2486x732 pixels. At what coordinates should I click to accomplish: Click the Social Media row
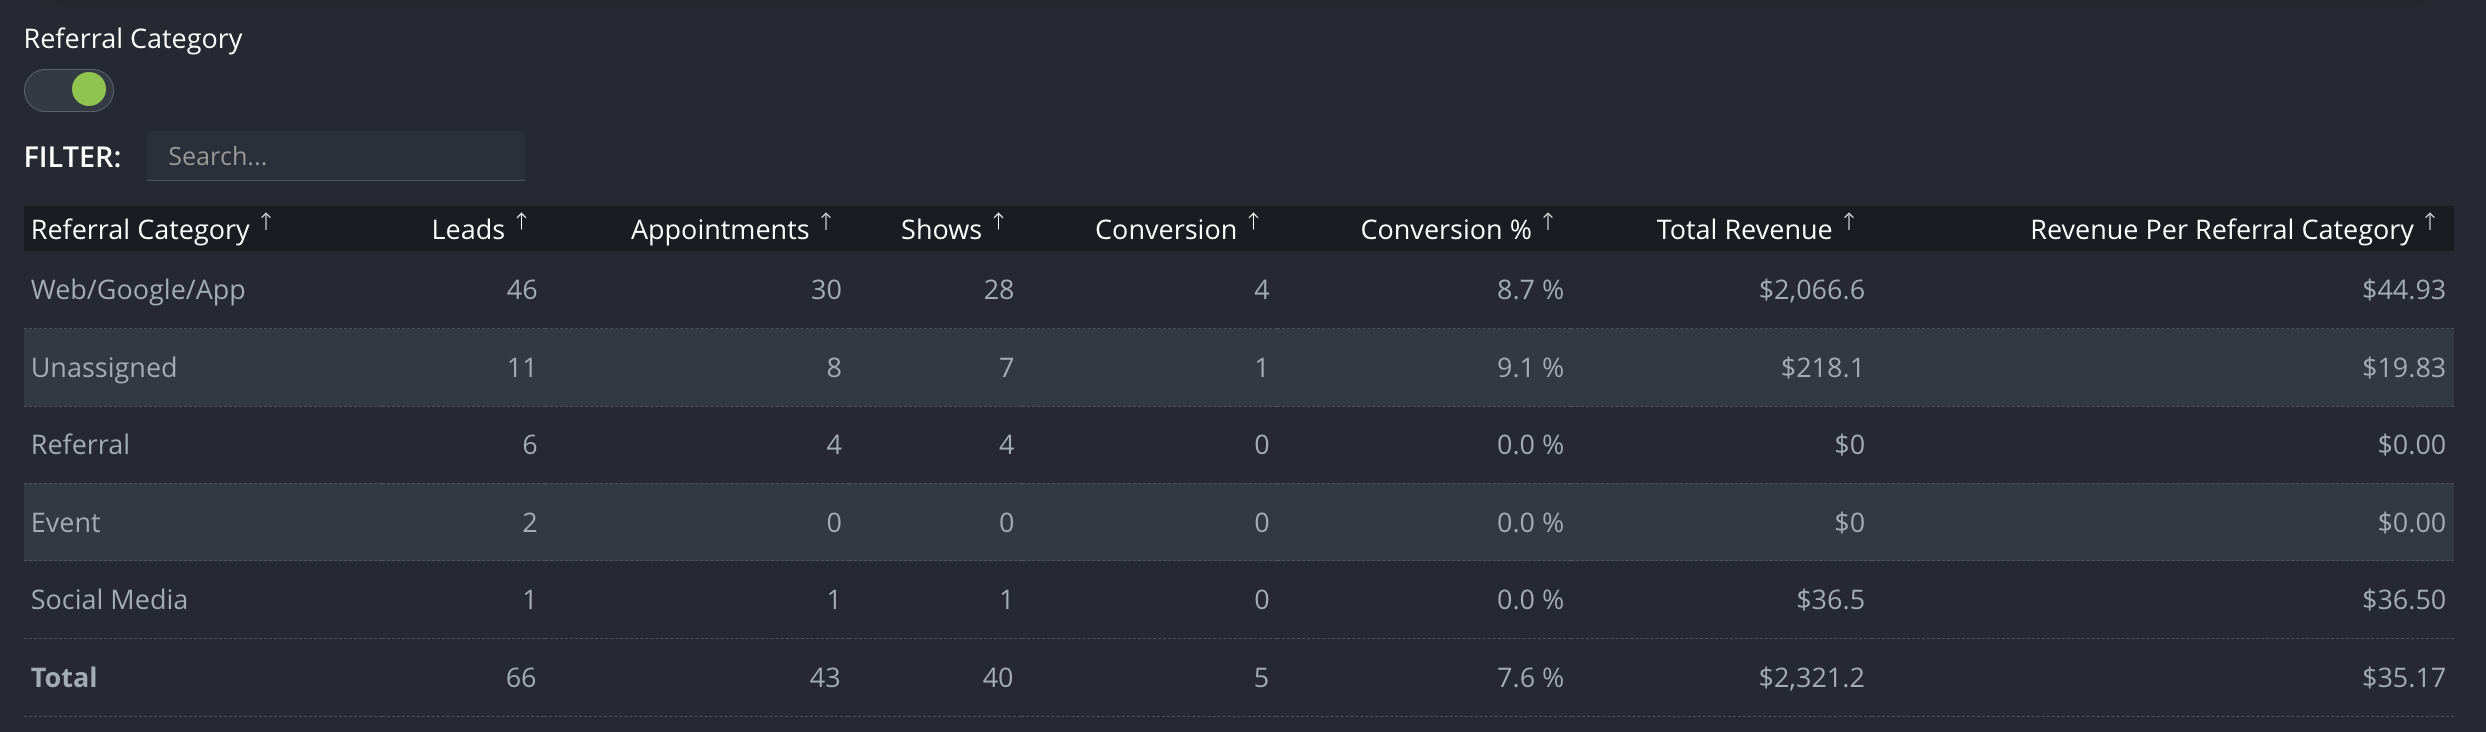1239,600
